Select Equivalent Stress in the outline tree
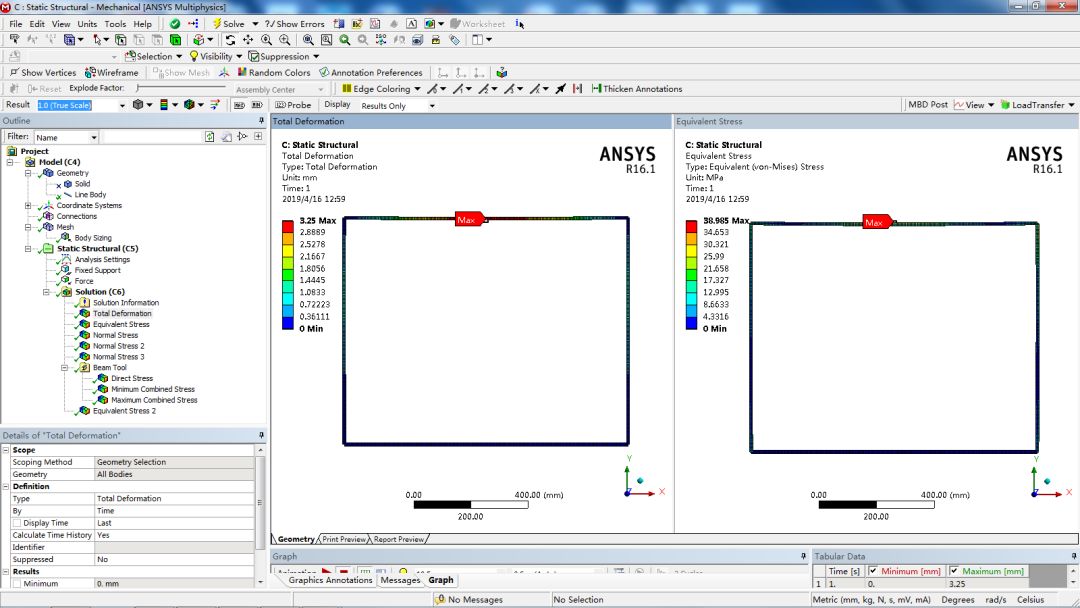The height and width of the screenshot is (608, 1080). (121, 324)
